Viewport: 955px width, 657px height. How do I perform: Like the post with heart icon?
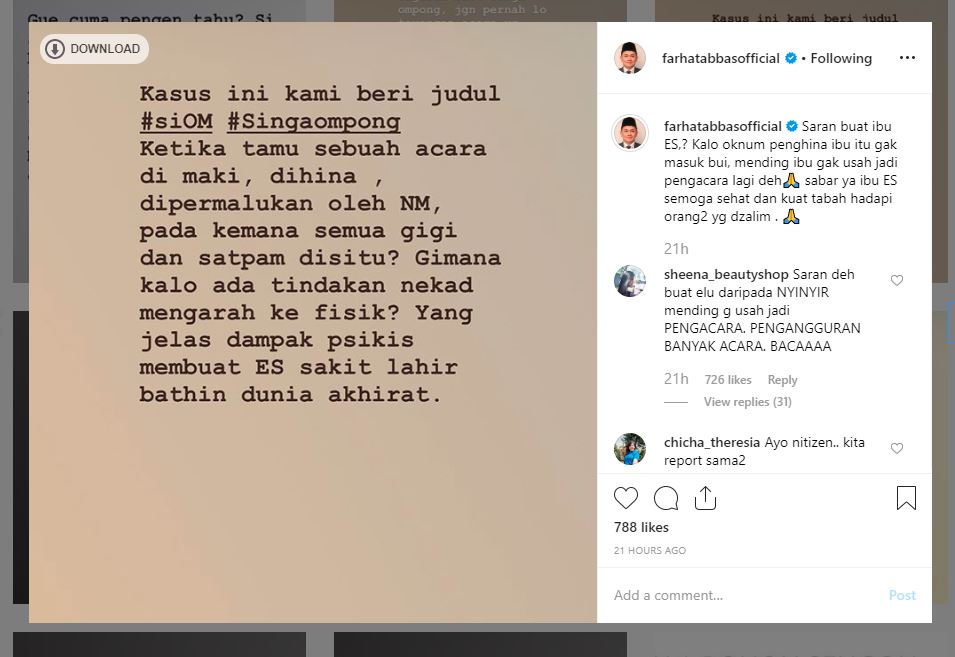tap(626, 498)
